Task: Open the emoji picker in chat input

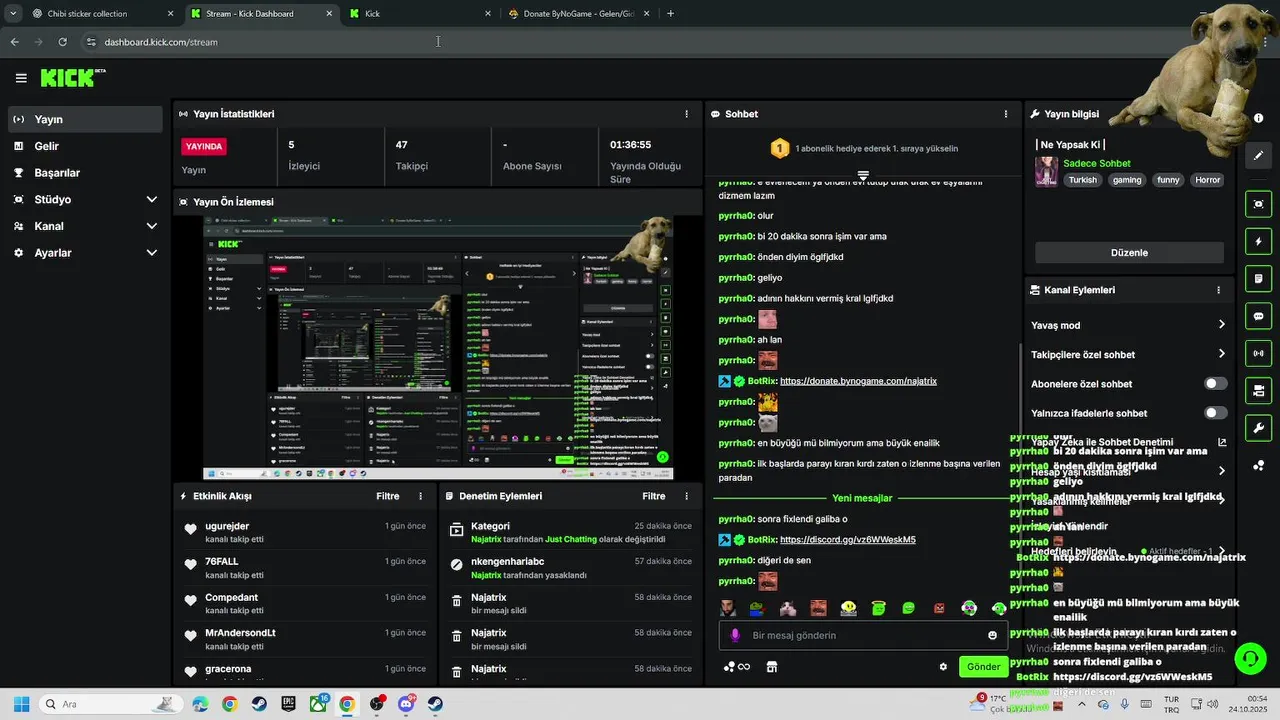Action: pos(992,635)
